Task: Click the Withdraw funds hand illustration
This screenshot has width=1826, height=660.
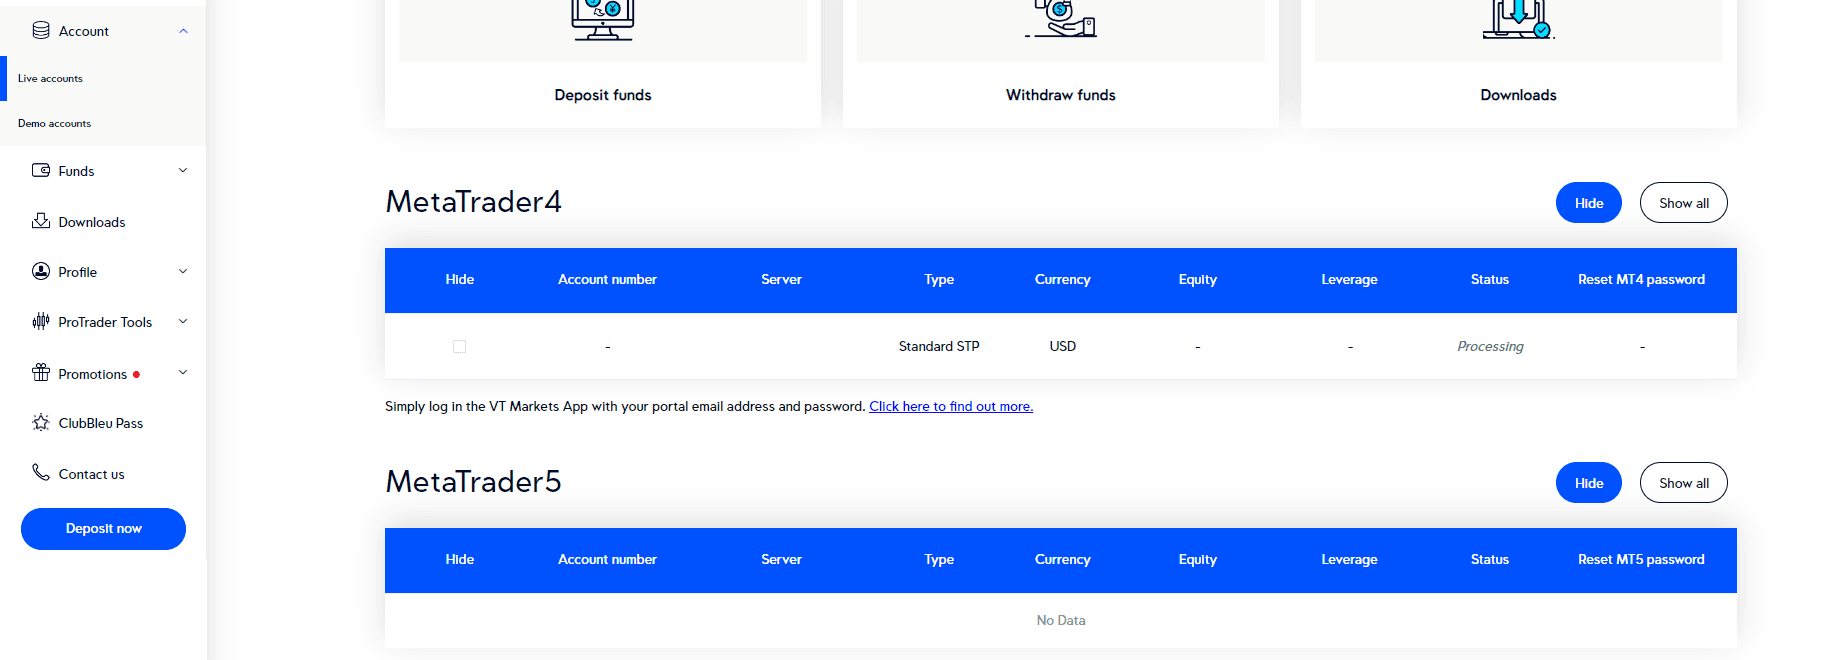Action: (x=1061, y=18)
